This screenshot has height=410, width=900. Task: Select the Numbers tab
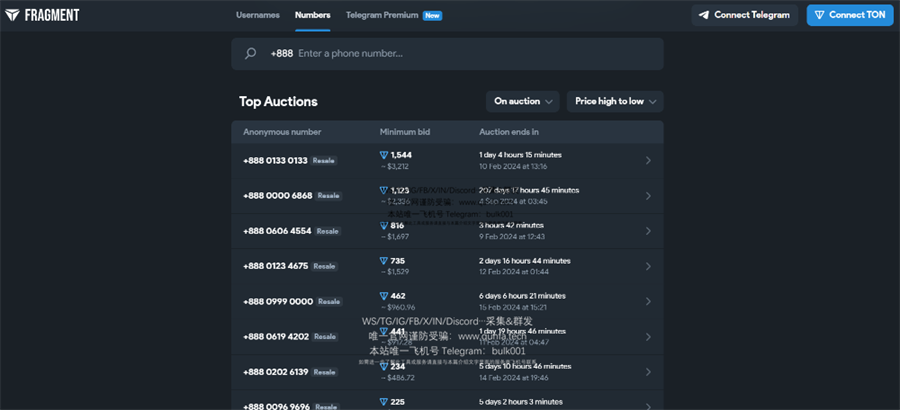tap(313, 16)
